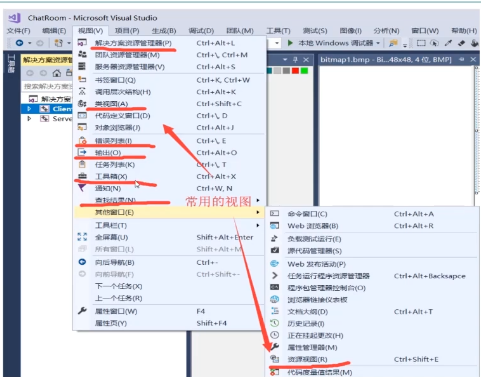Click the toolbar back navigation arrow

pyautogui.click(x=19, y=43)
